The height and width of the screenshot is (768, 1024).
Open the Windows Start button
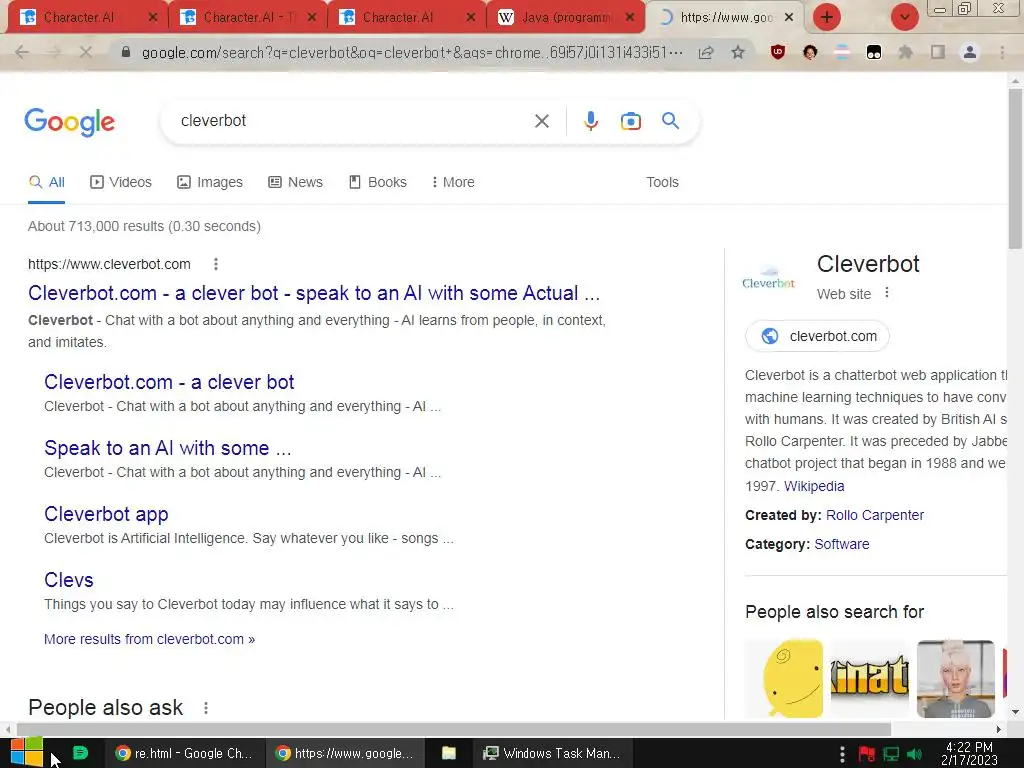(x=27, y=753)
